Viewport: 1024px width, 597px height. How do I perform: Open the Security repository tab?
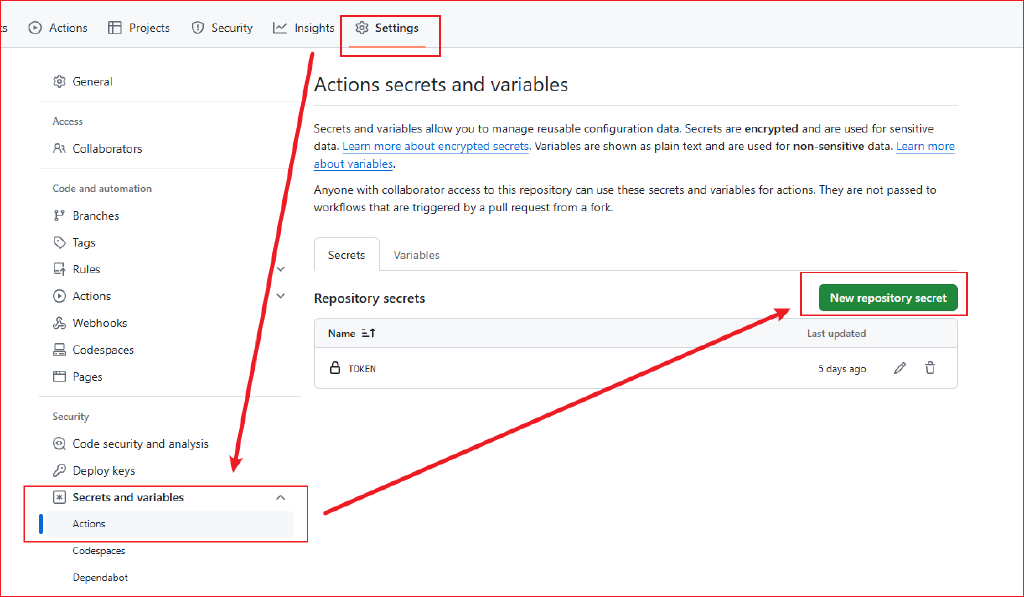(x=222, y=28)
